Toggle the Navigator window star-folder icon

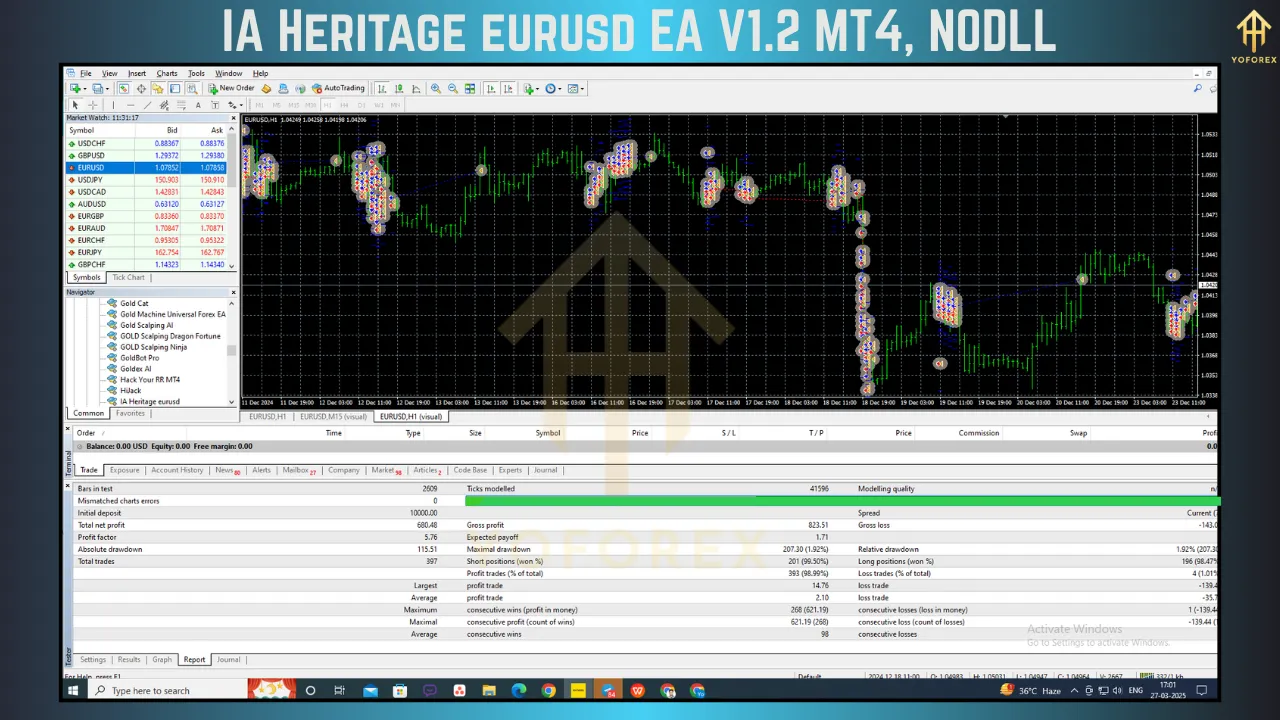click(x=158, y=88)
